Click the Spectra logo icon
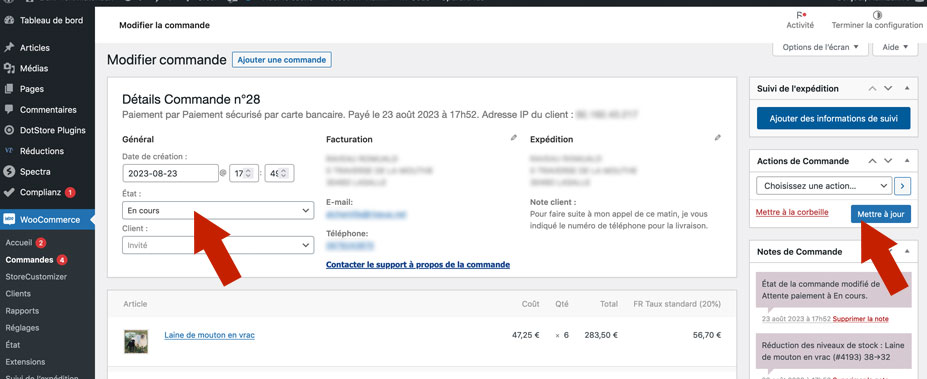 coord(9,172)
